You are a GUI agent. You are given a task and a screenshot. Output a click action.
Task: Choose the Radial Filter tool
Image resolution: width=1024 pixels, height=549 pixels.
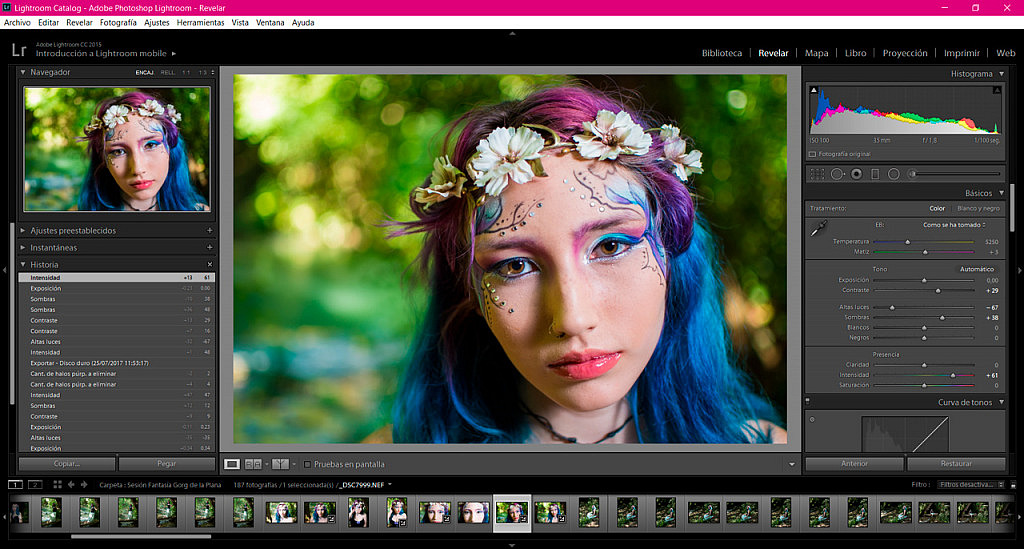pyautogui.click(x=893, y=174)
